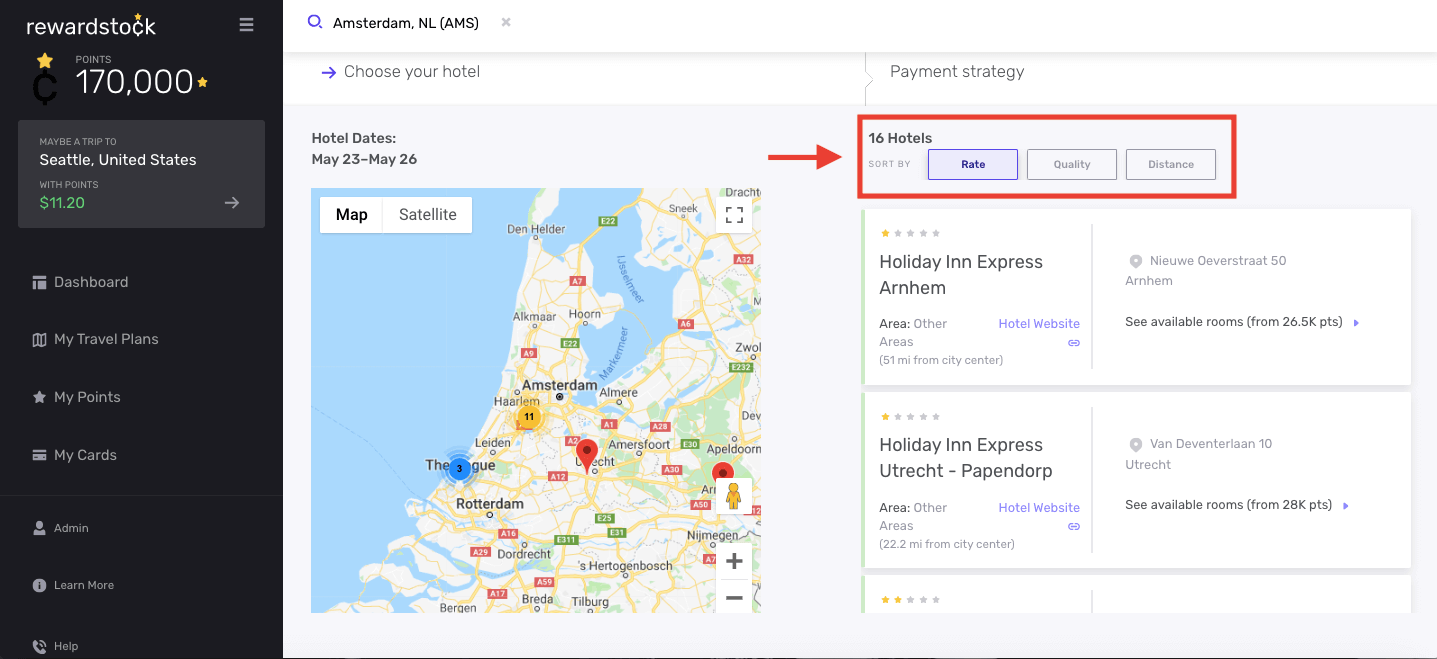Sort hotels by Rate
The width and height of the screenshot is (1437, 659).
pyautogui.click(x=973, y=164)
